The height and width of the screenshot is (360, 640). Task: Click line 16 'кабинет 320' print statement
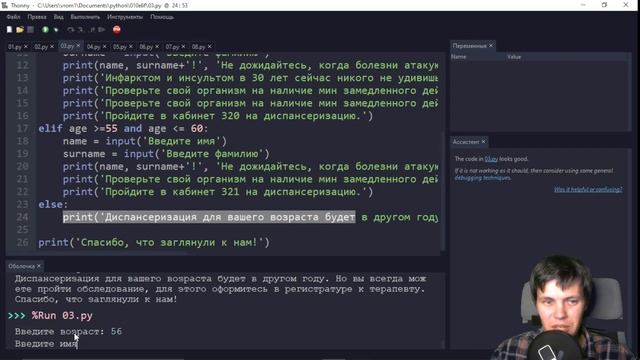(x=218, y=116)
